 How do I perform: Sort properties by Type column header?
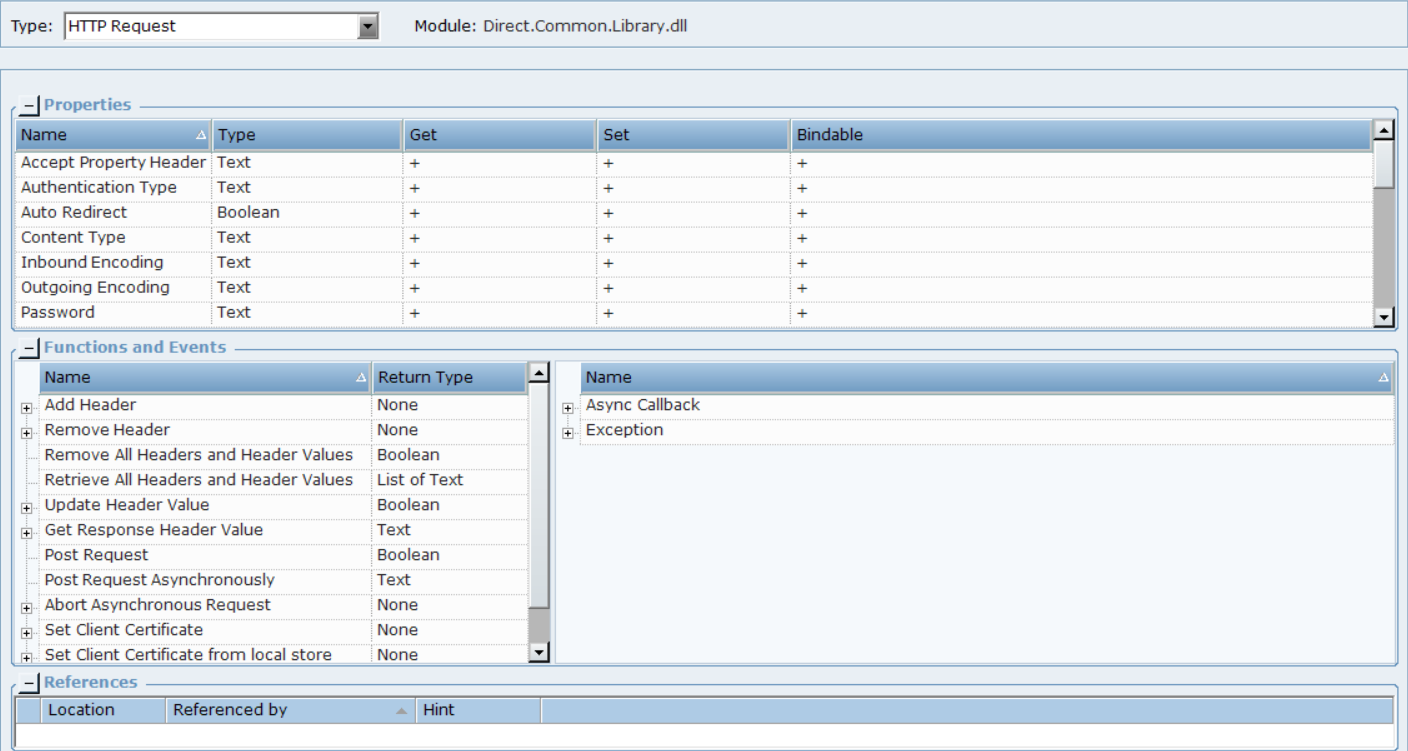click(x=307, y=134)
